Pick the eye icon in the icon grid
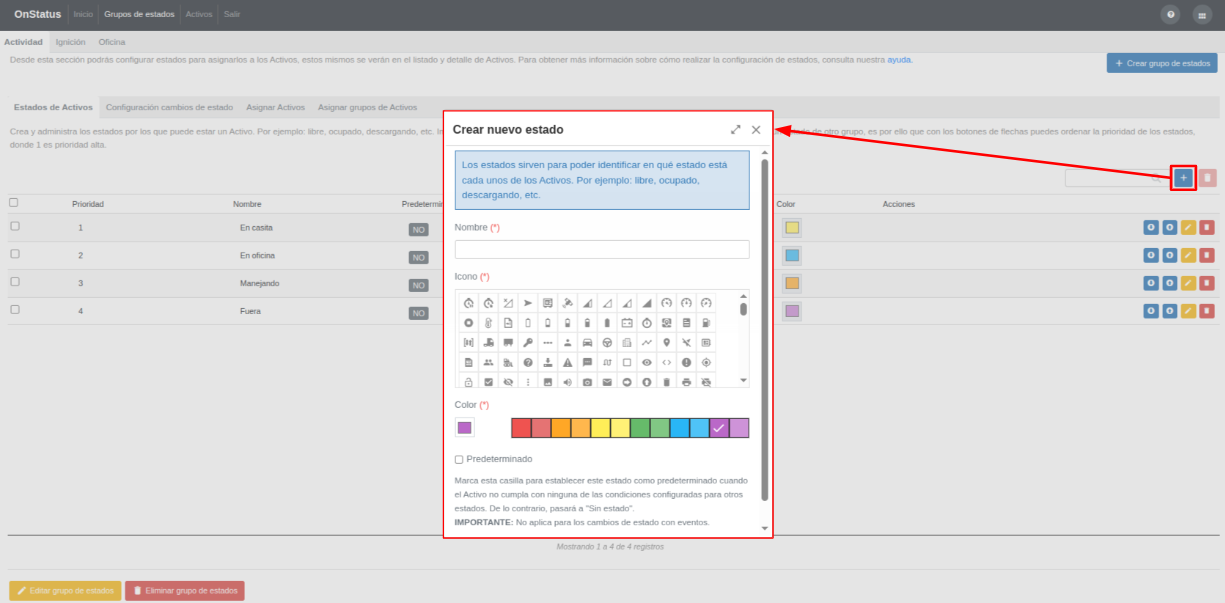The image size is (1225, 603). pyautogui.click(x=646, y=363)
